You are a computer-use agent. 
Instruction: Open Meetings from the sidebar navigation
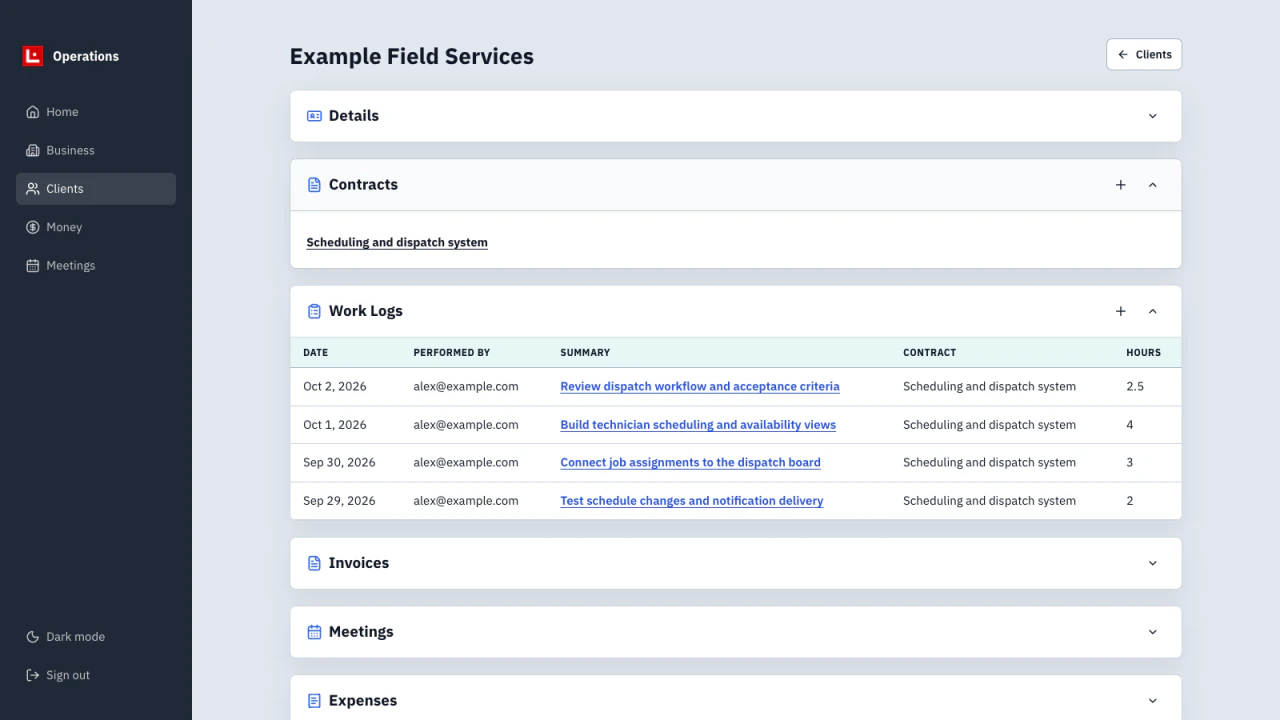pyautogui.click(x=96, y=265)
